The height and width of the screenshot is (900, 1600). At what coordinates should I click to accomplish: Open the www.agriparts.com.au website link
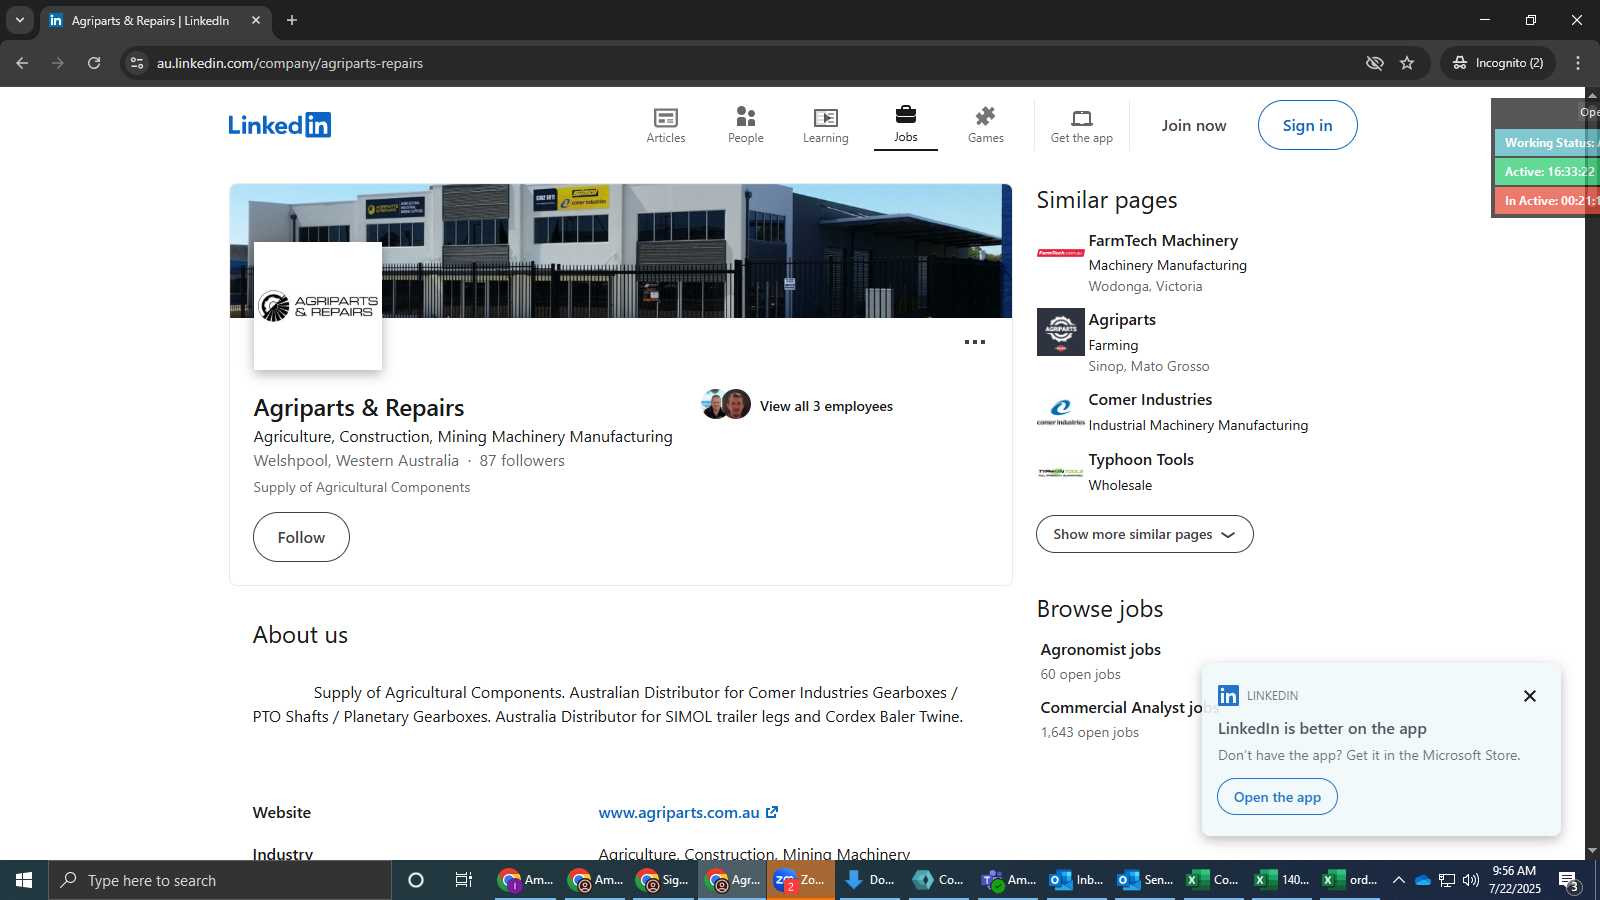[x=688, y=813]
